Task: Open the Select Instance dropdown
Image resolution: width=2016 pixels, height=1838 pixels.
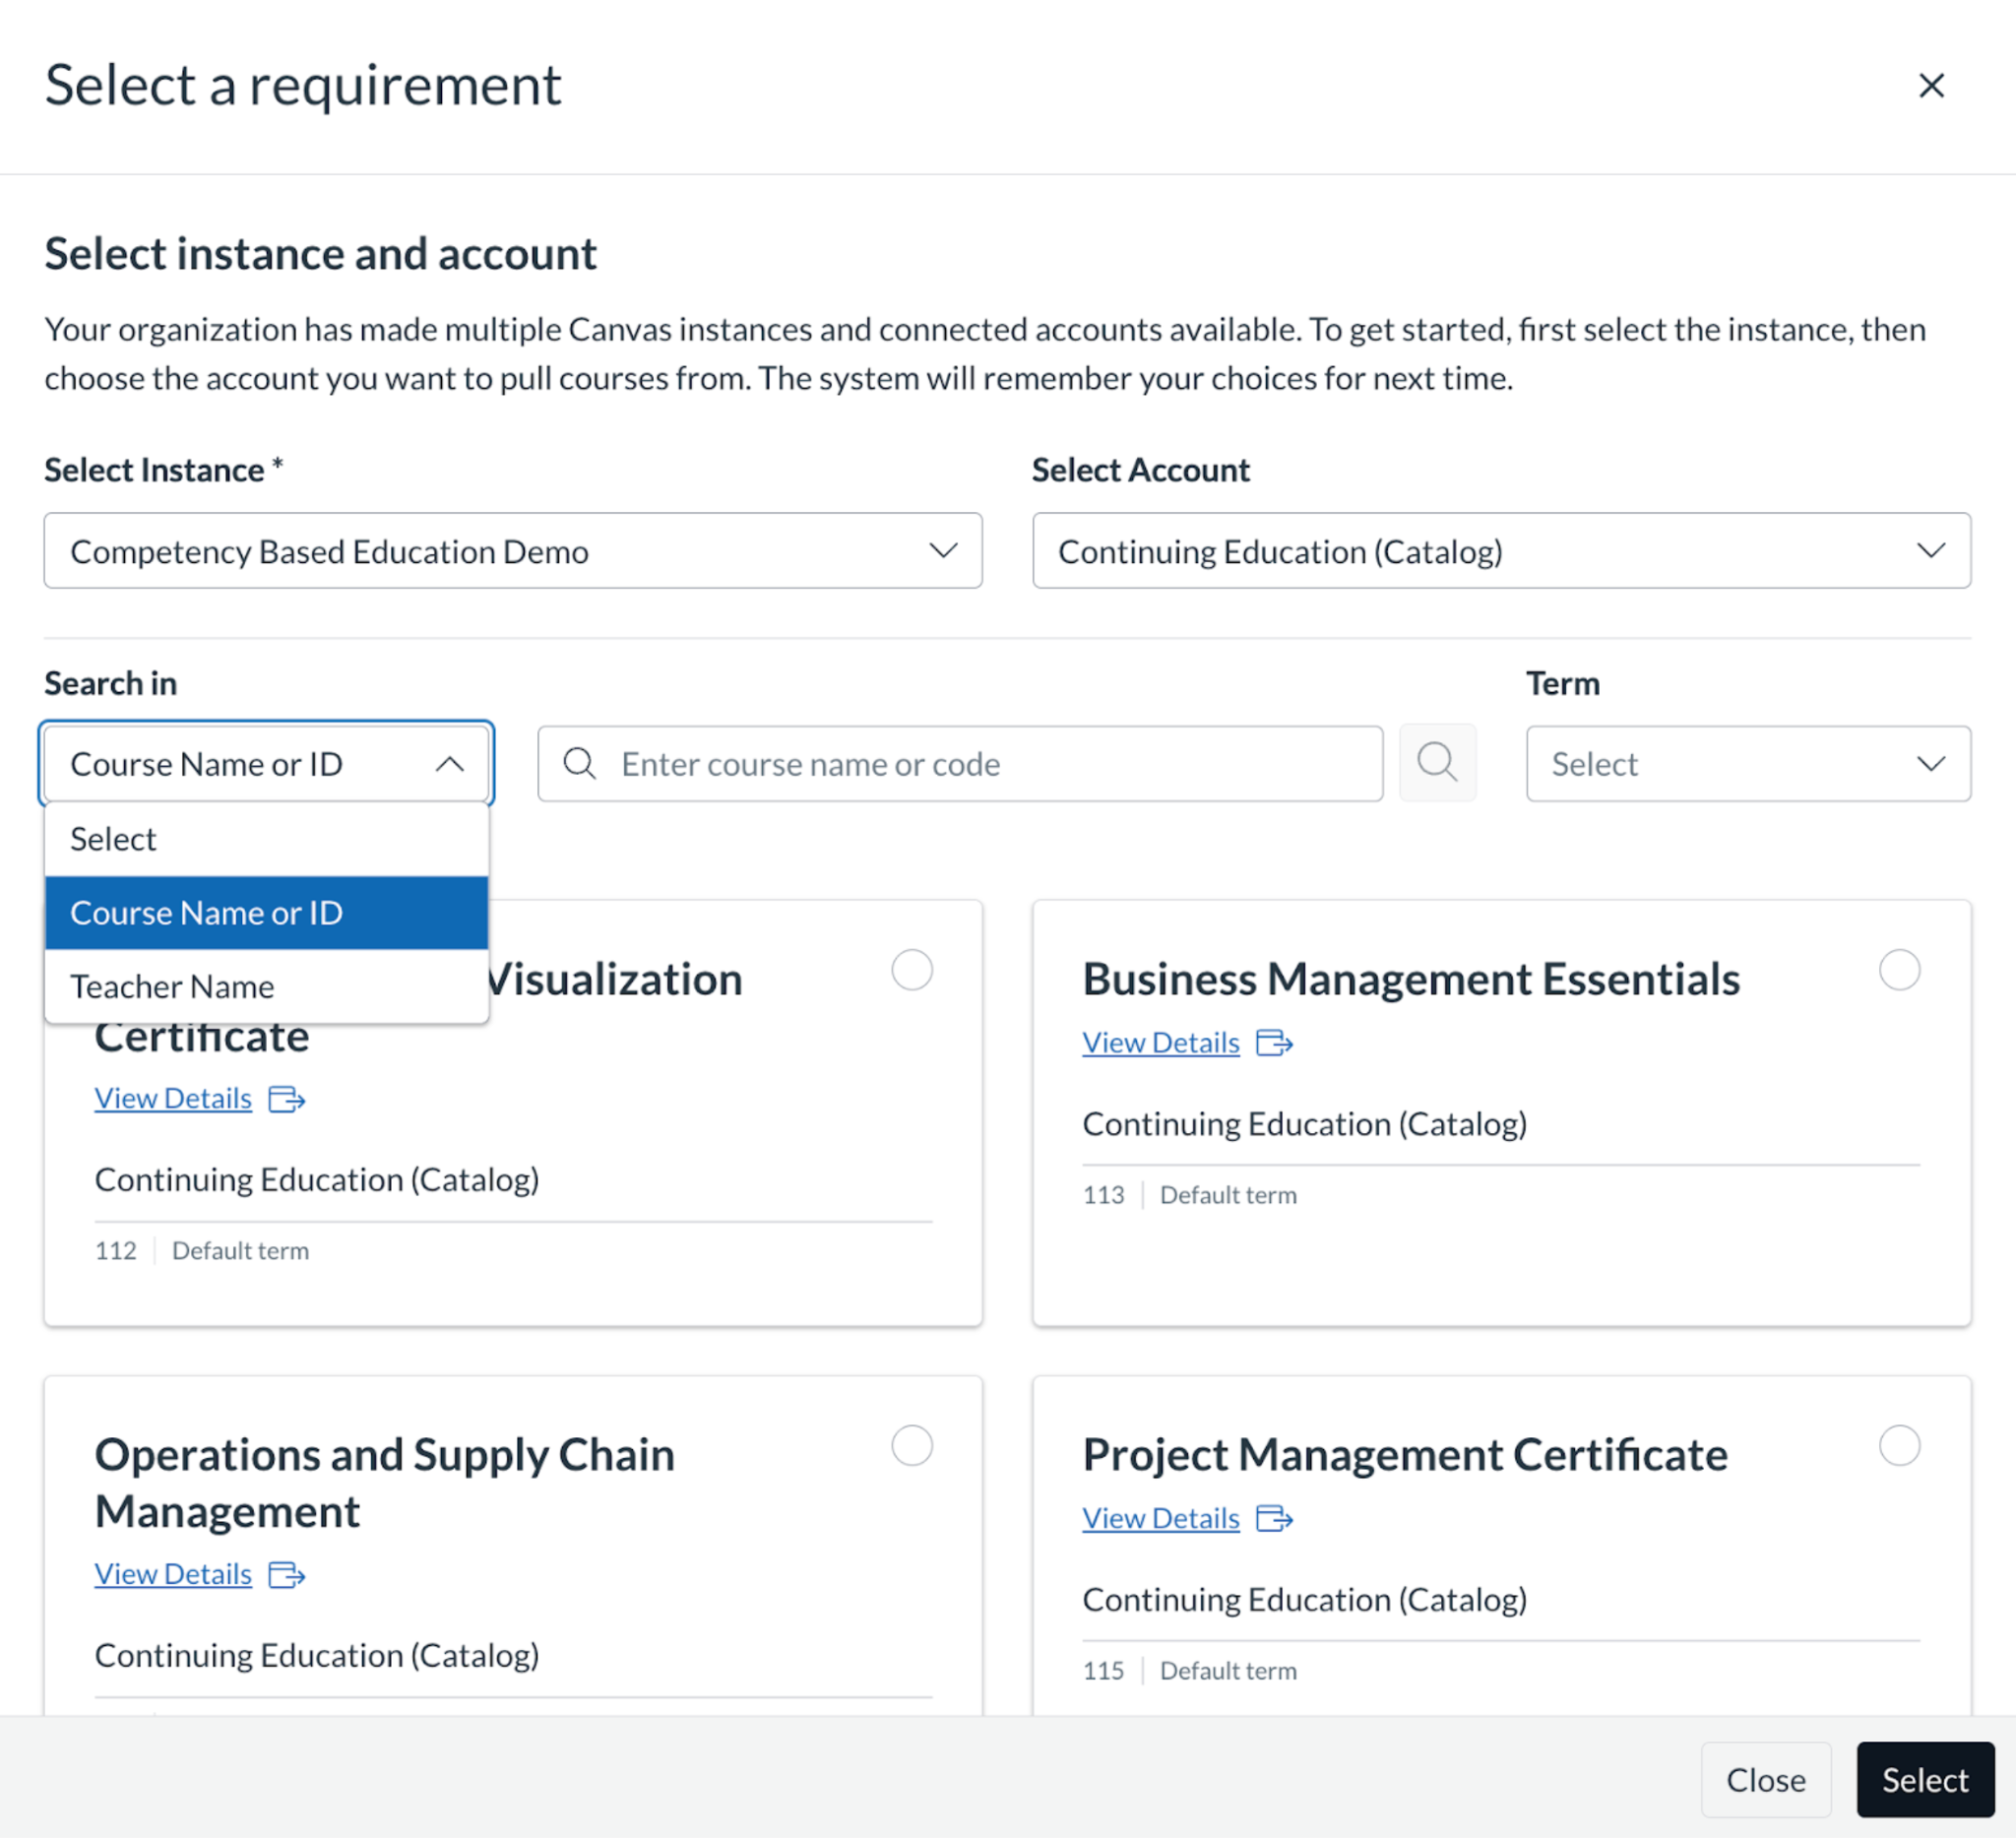Action: pos(512,551)
